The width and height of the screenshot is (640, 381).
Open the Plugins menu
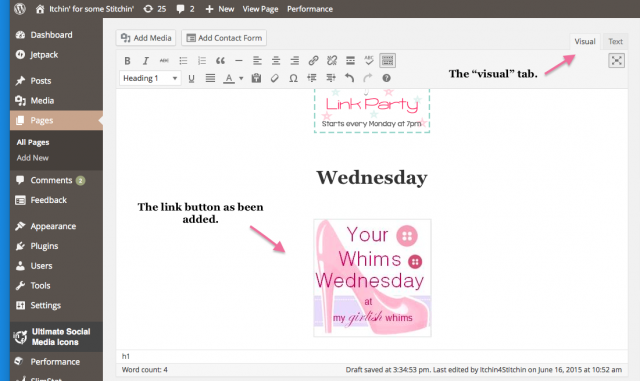pyautogui.click(x=56, y=246)
